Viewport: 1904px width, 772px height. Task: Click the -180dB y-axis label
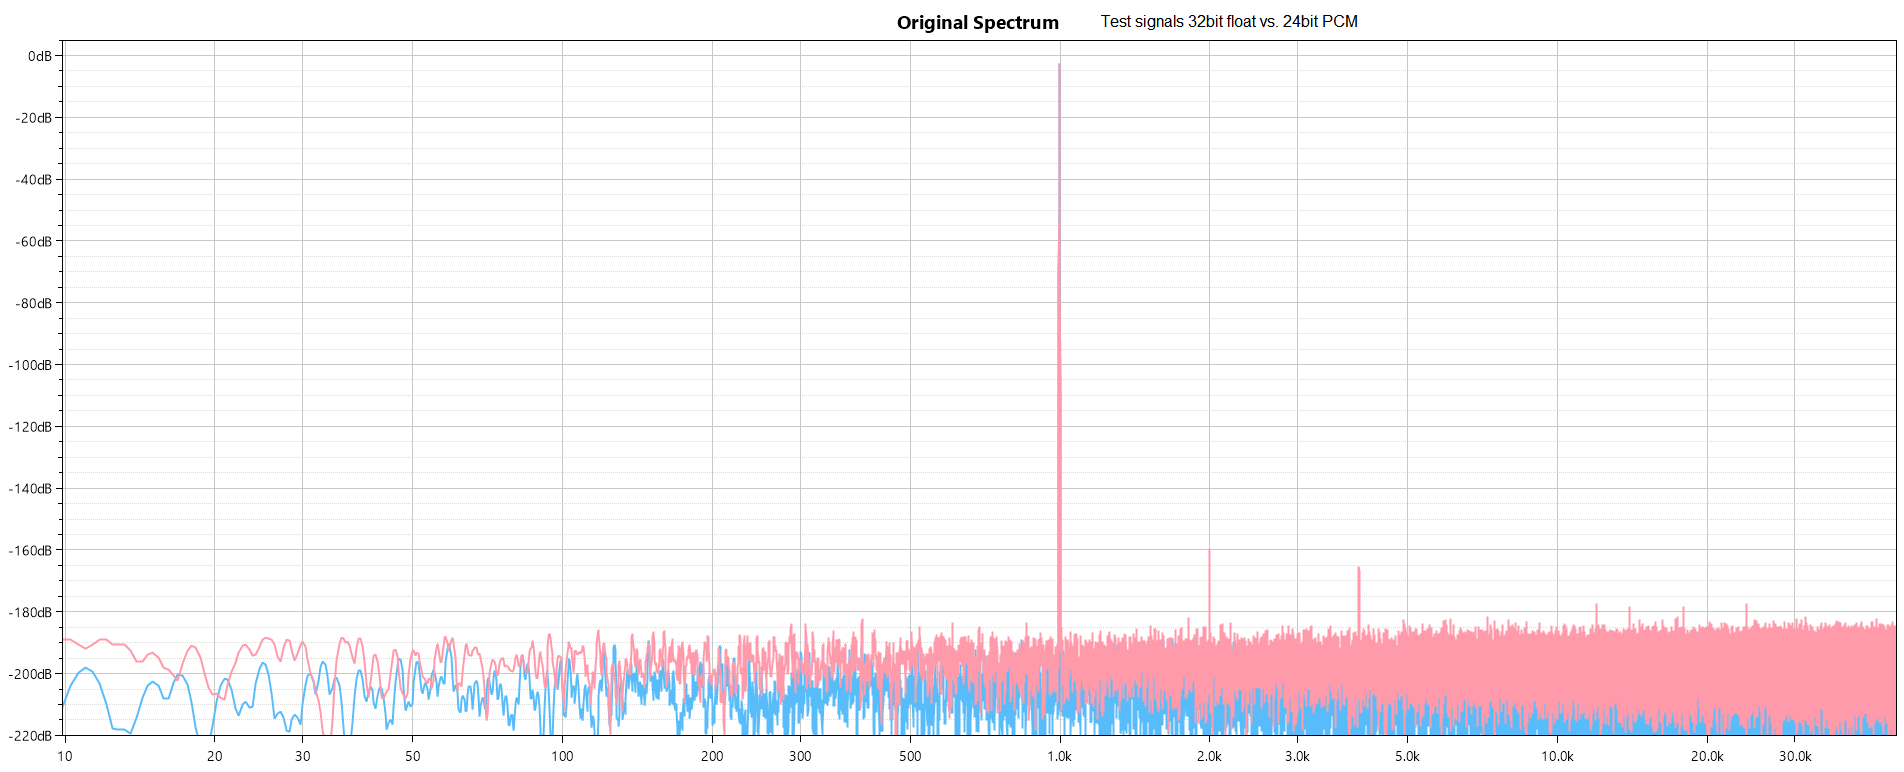point(30,612)
